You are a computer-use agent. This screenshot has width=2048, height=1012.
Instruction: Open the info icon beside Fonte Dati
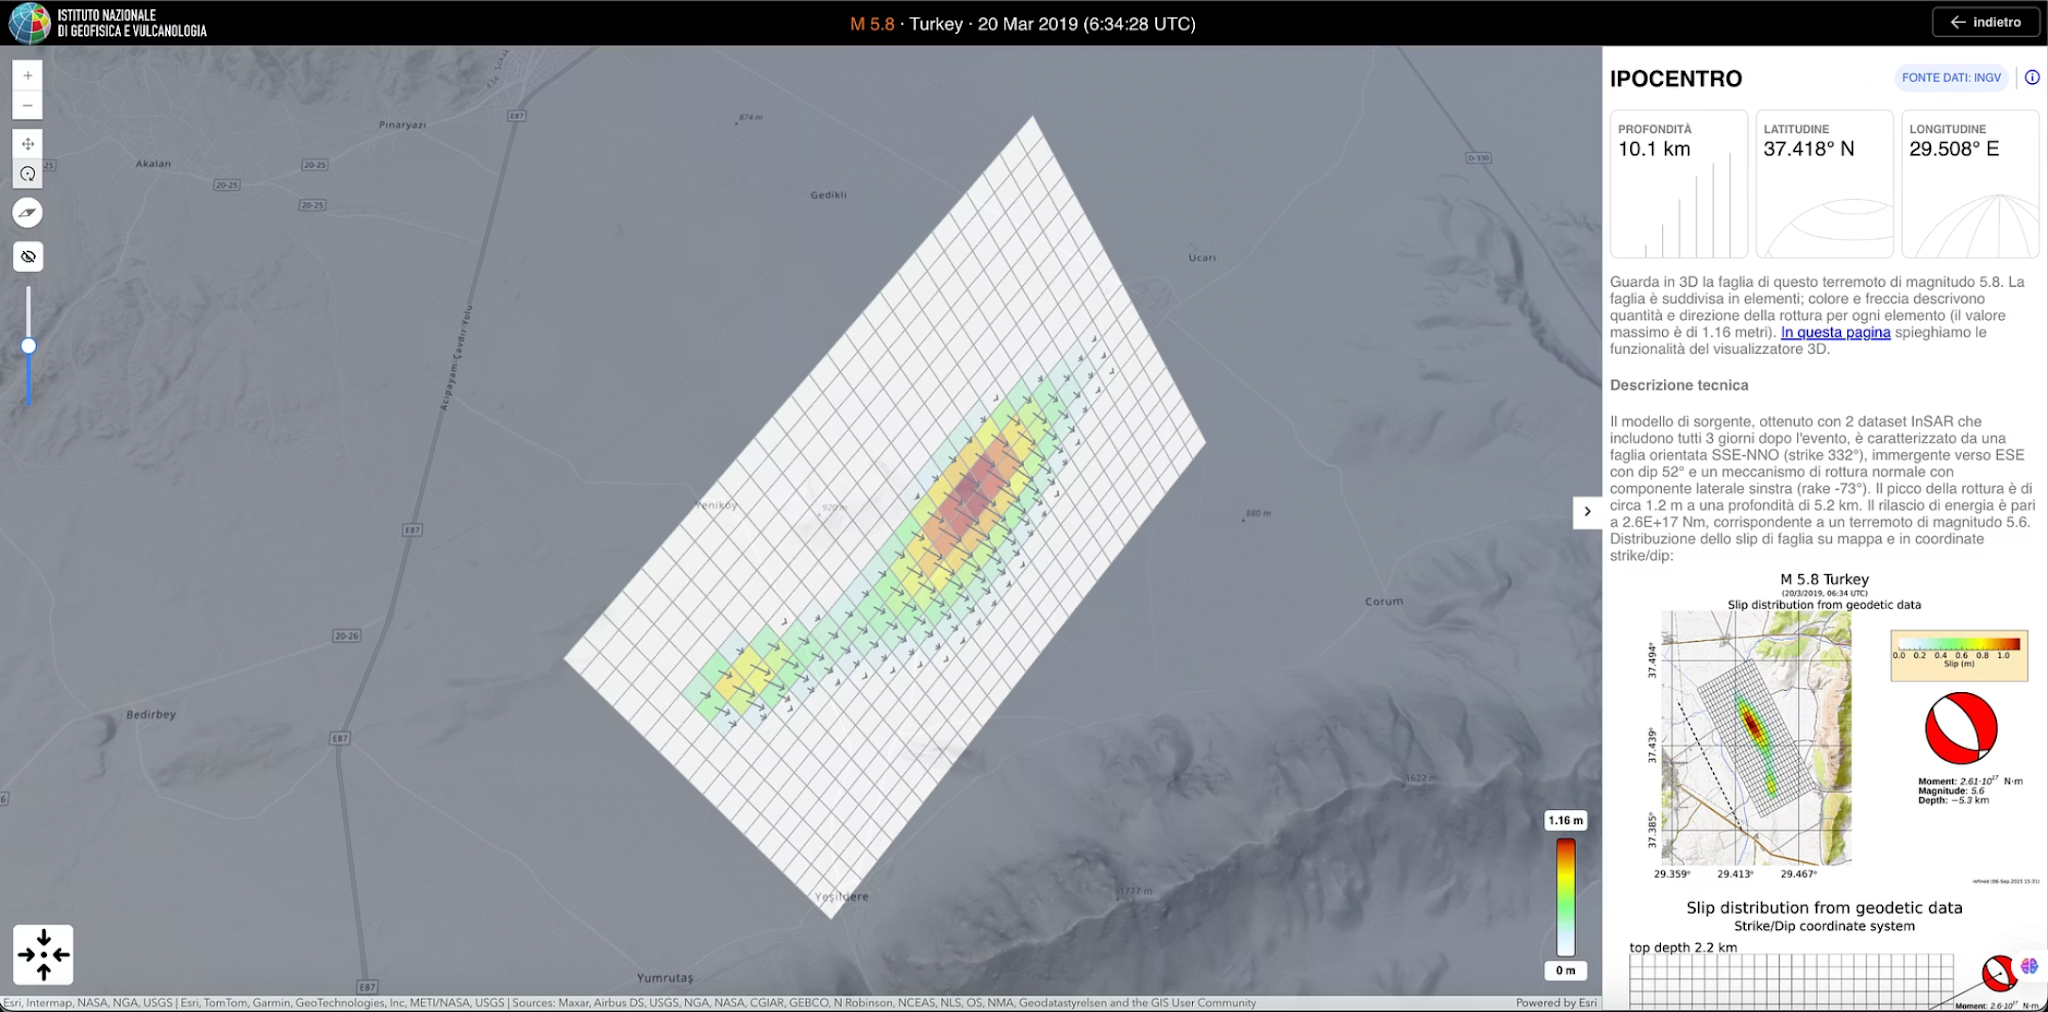tap(2032, 77)
